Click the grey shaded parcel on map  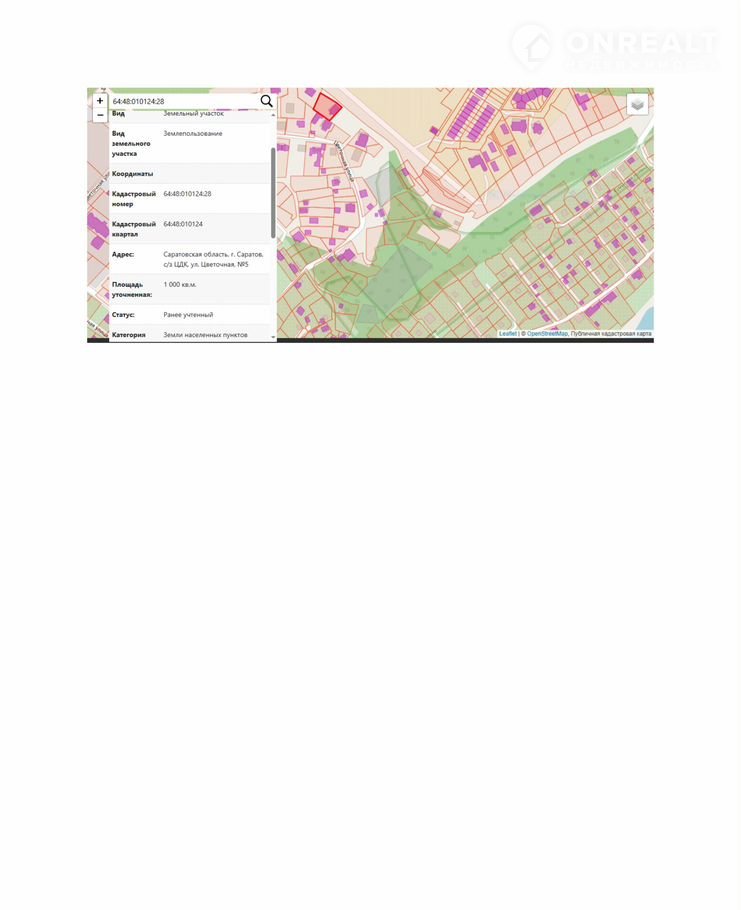377,183
